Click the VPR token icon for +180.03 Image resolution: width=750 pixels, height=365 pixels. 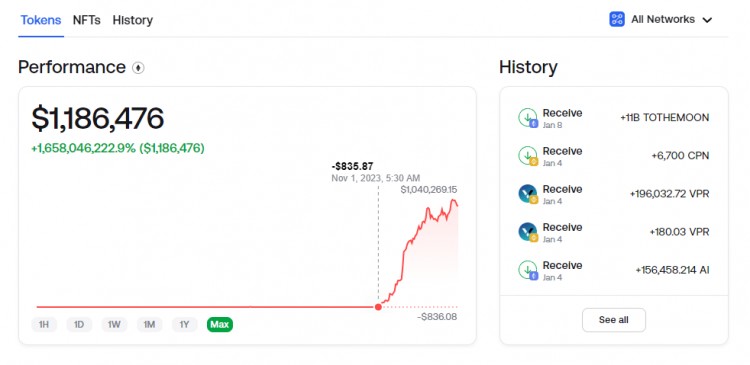pyautogui.click(x=528, y=232)
